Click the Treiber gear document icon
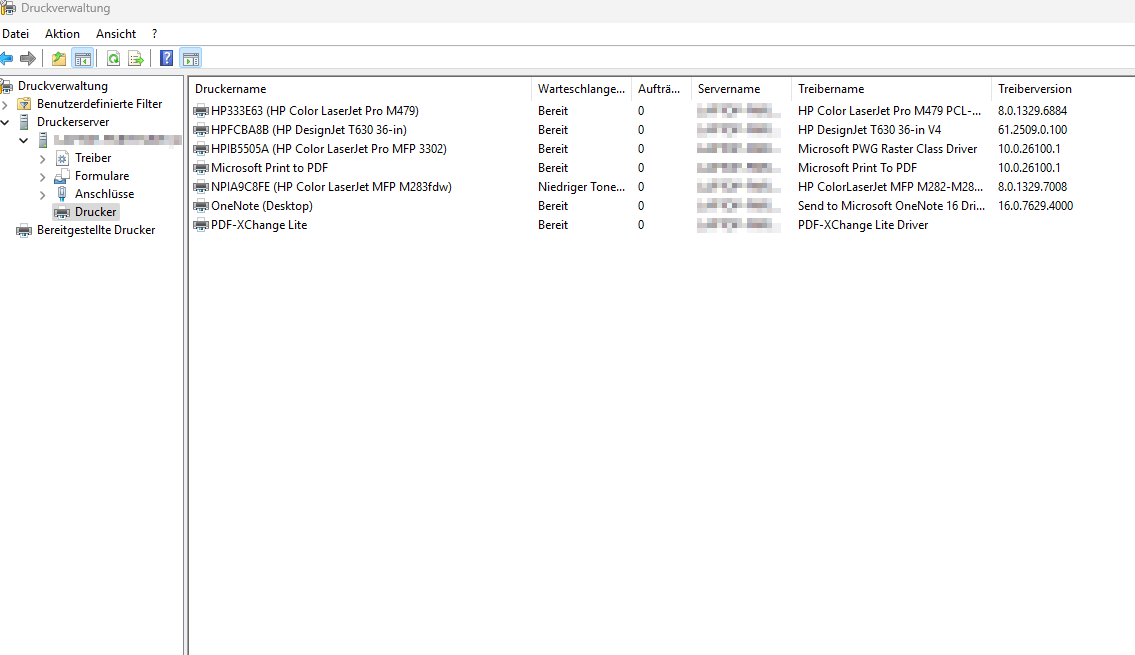 (x=62, y=158)
